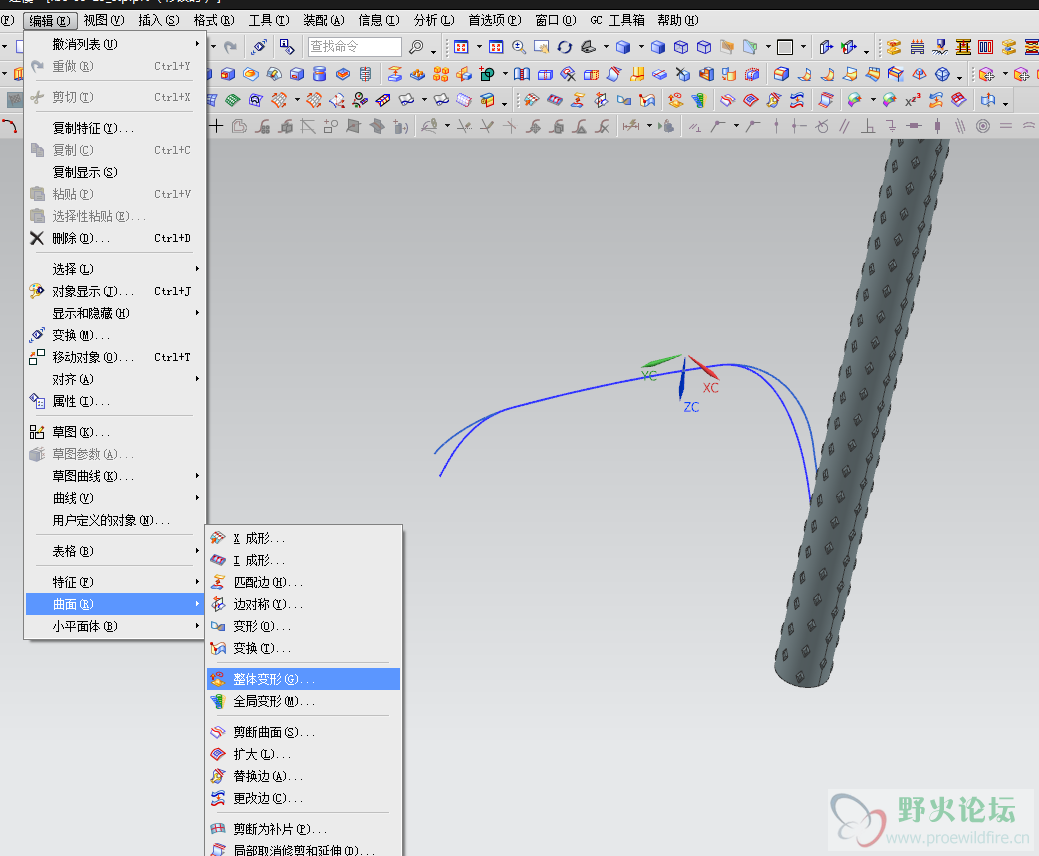Open the 格式(R) menu
Screen dimensions: 1039x856
coord(214,21)
